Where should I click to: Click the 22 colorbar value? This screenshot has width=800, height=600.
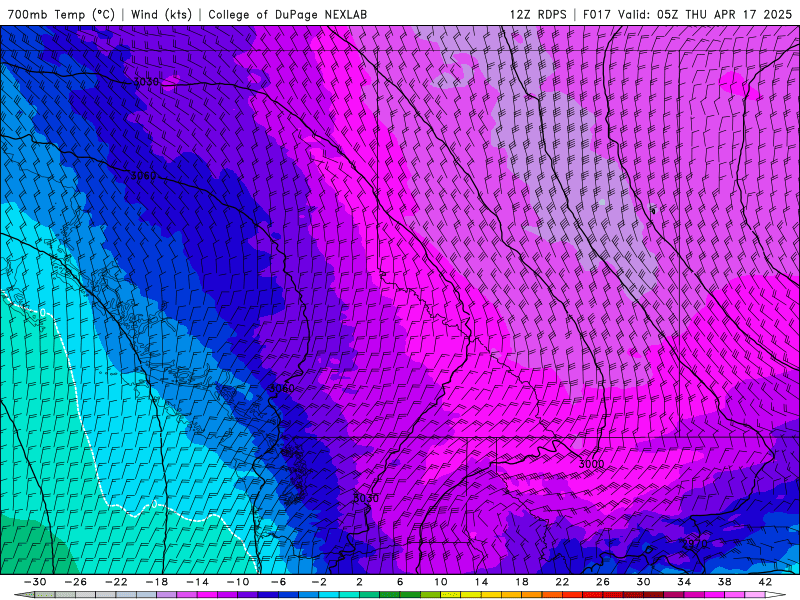pyautogui.click(x=562, y=582)
